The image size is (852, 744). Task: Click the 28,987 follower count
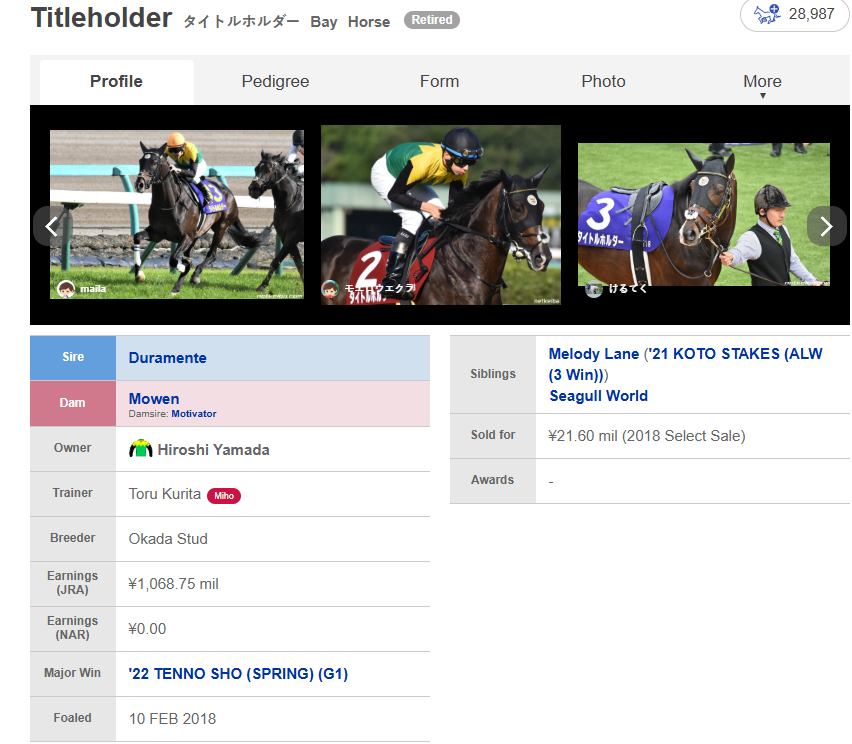tap(811, 14)
